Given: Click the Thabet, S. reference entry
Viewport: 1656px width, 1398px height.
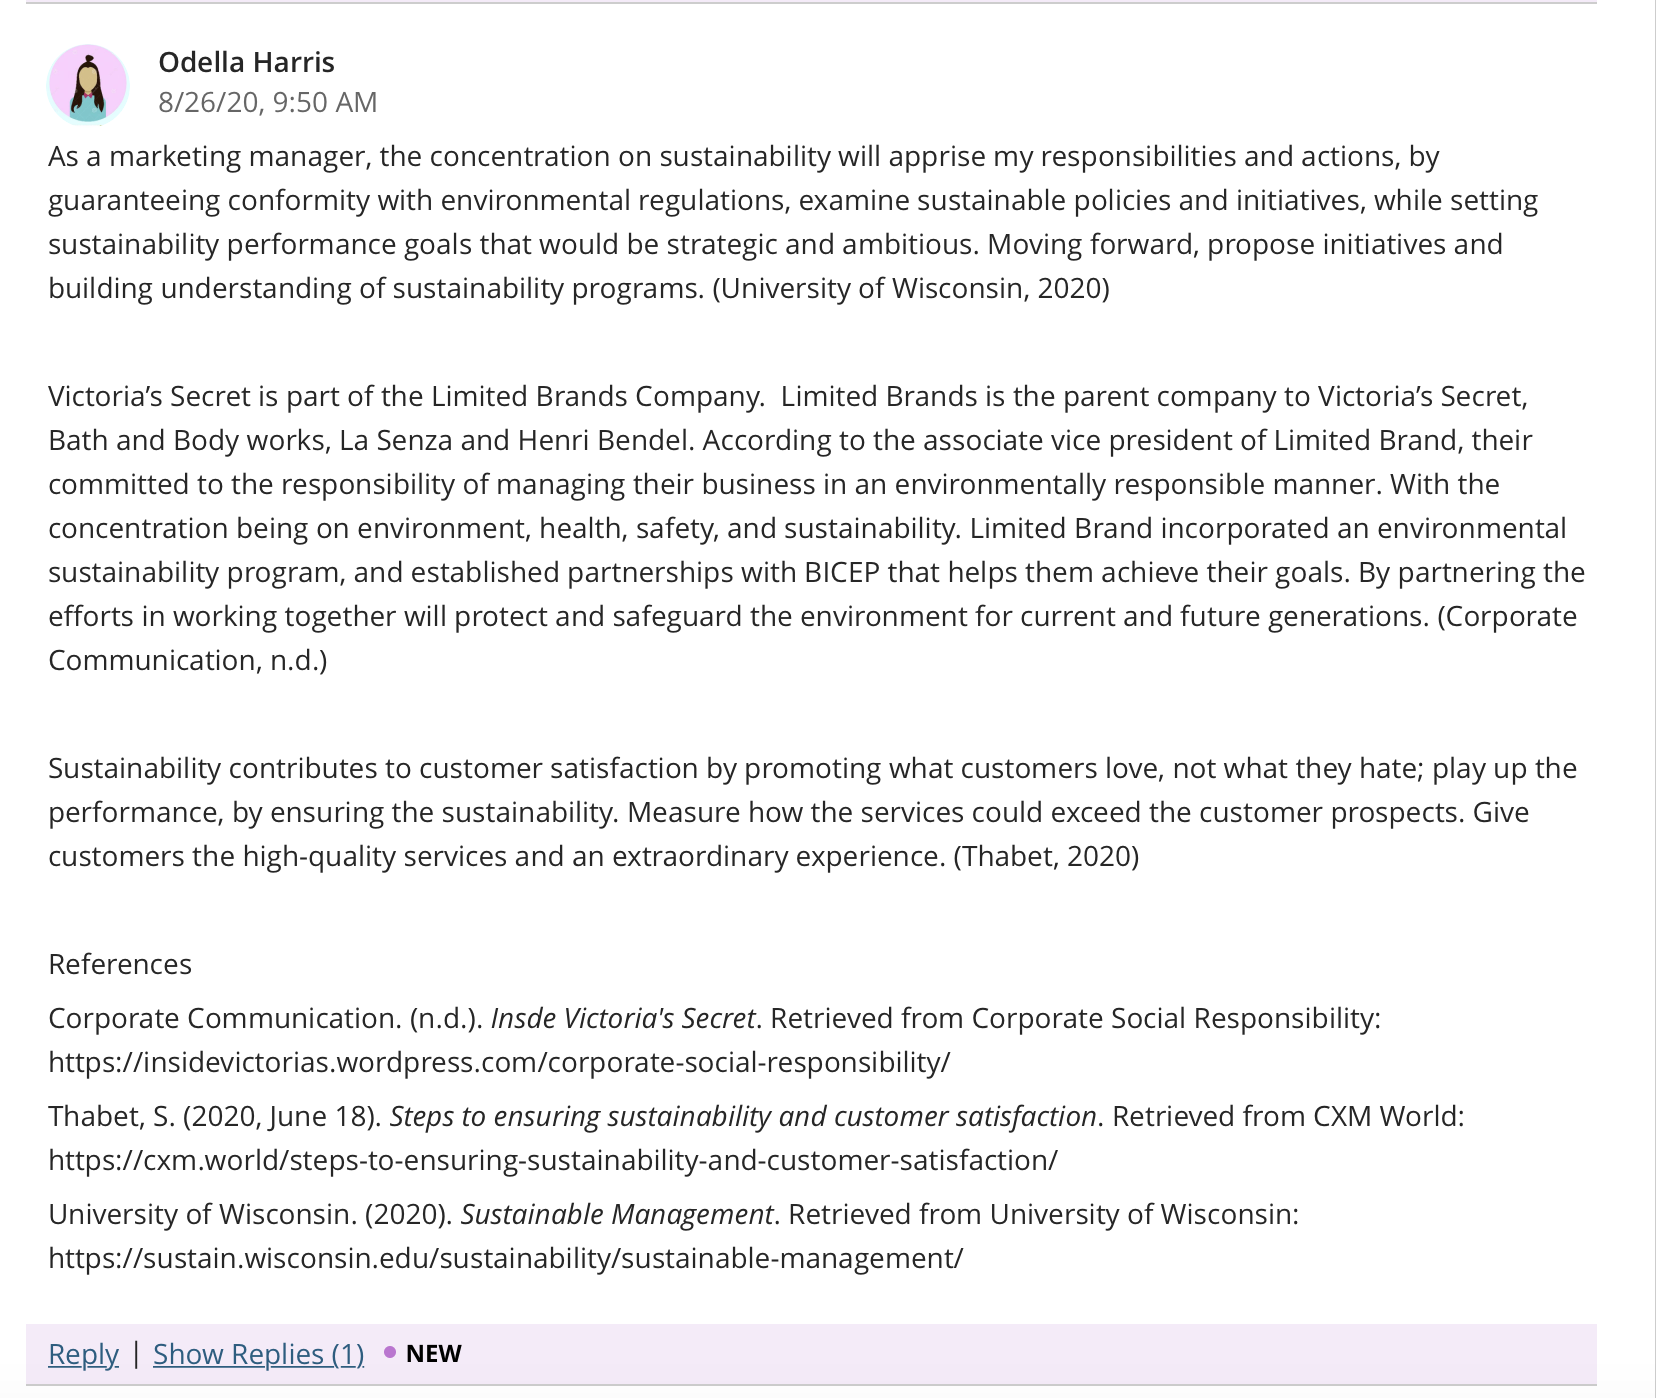Looking at the screenshot, I should [x=756, y=1138].
